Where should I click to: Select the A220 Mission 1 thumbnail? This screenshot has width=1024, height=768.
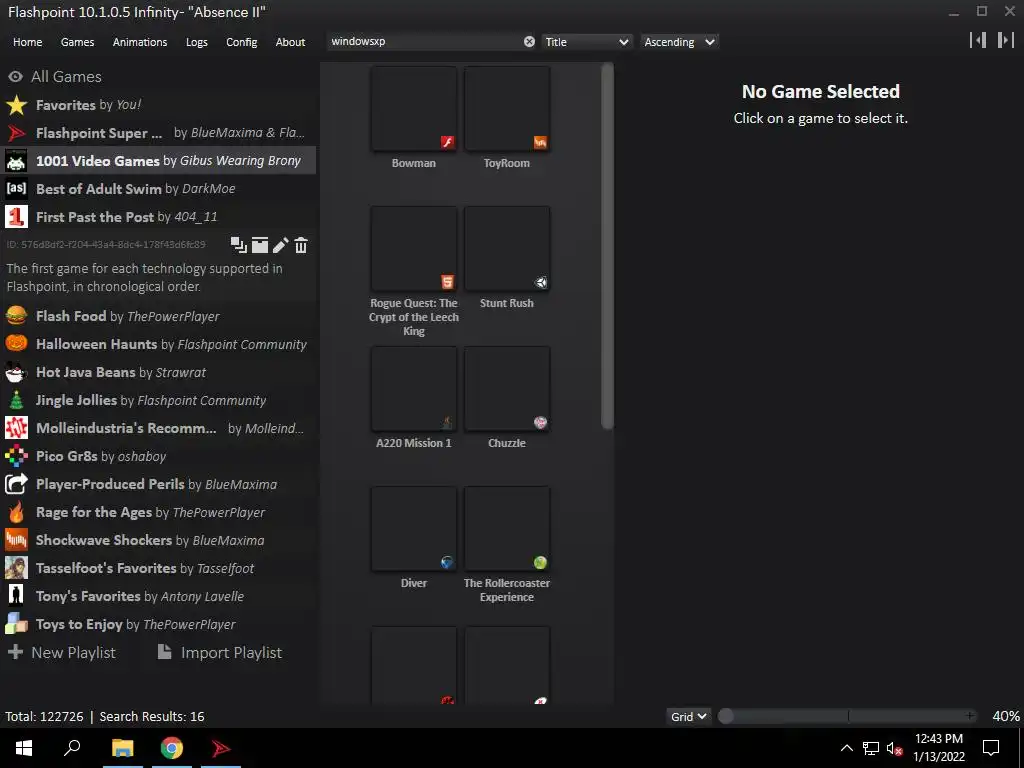point(413,389)
